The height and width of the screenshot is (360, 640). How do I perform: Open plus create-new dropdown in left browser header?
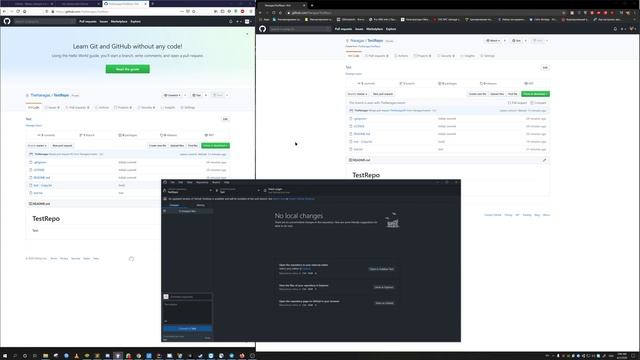coord(238,22)
